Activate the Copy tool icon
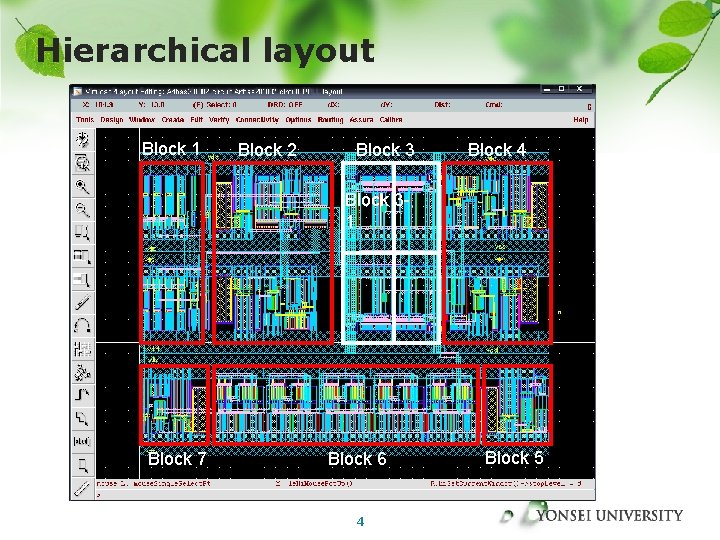 83,256
